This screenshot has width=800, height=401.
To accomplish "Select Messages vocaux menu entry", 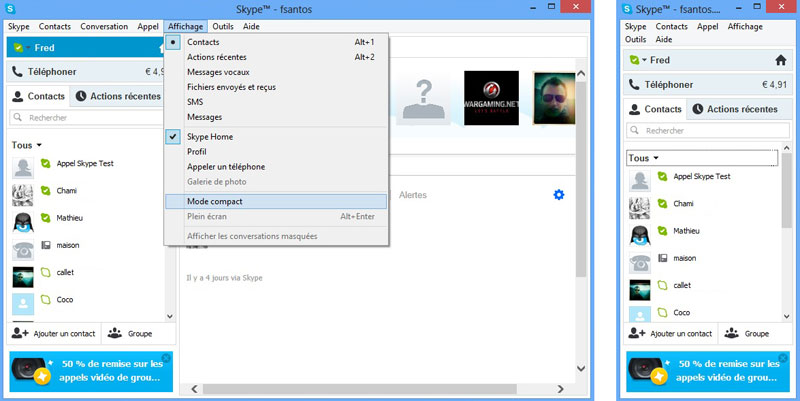I will pyautogui.click(x=276, y=72).
